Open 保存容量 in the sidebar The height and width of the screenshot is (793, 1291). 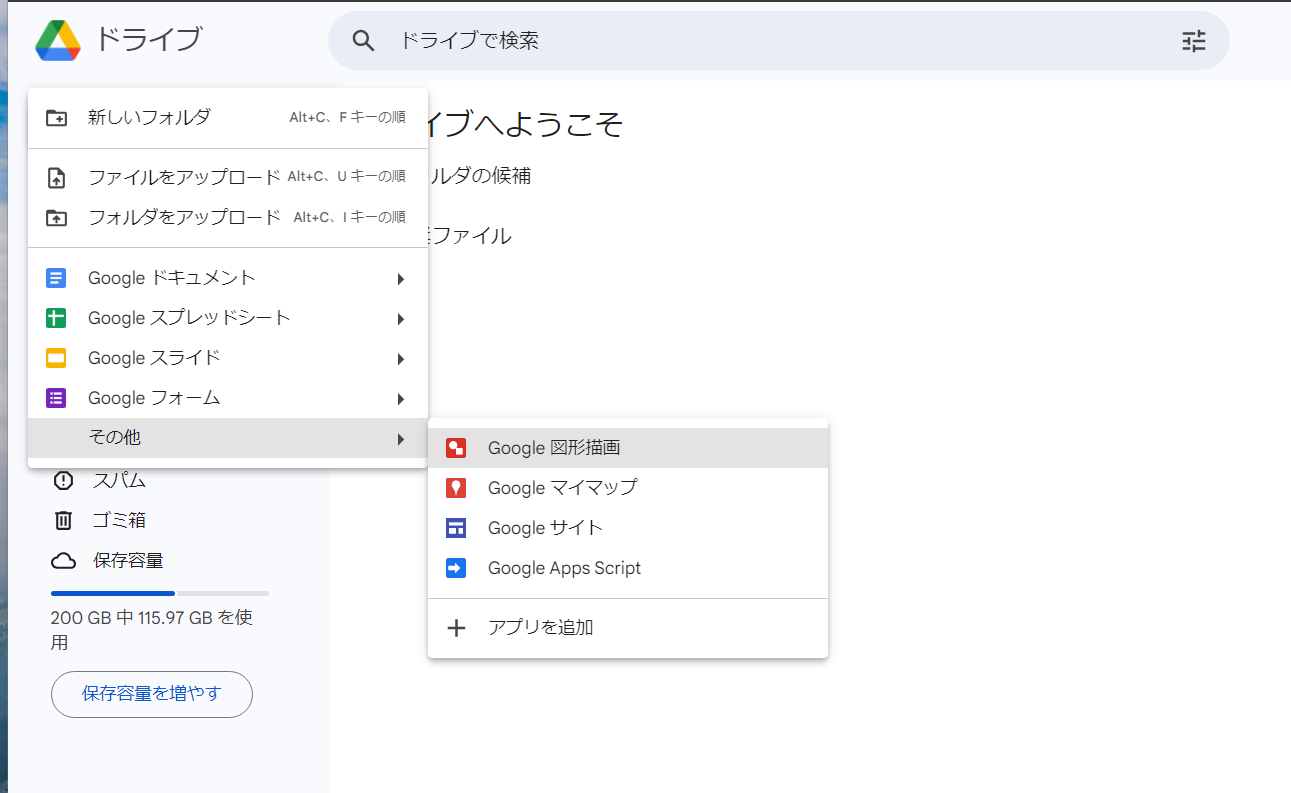[x=128, y=560]
